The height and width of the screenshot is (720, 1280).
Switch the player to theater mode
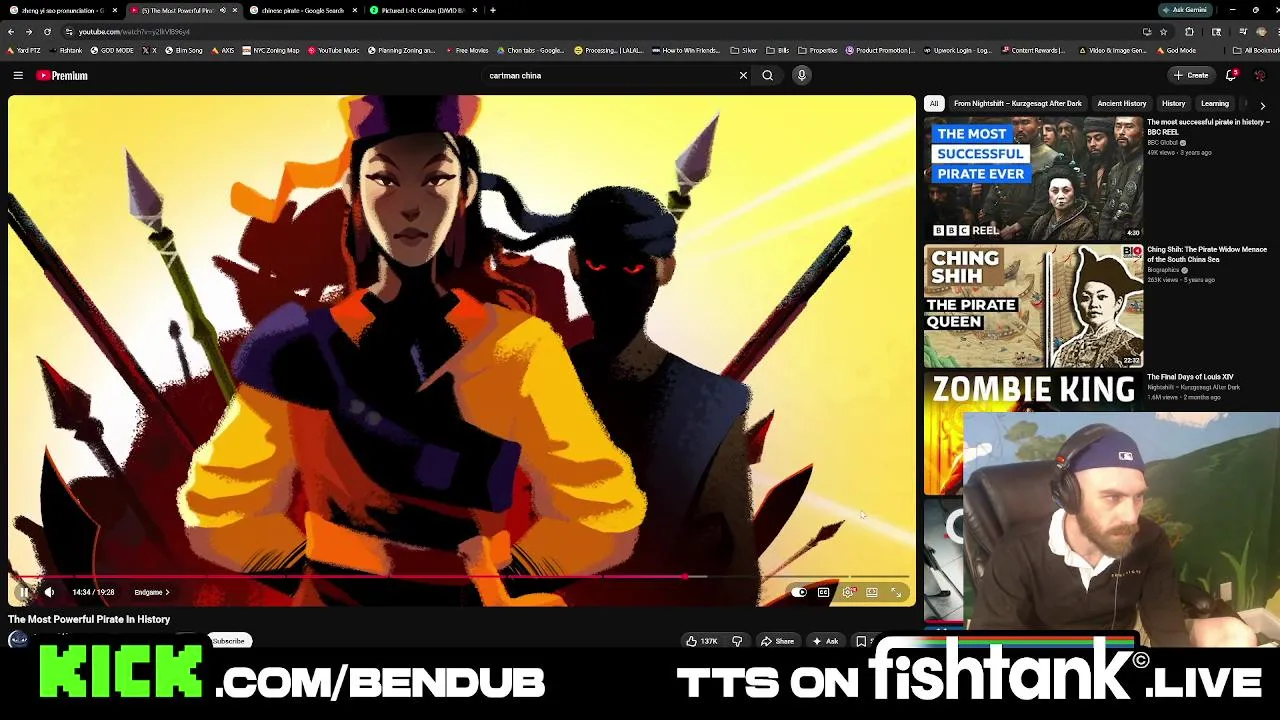point(872,592)
